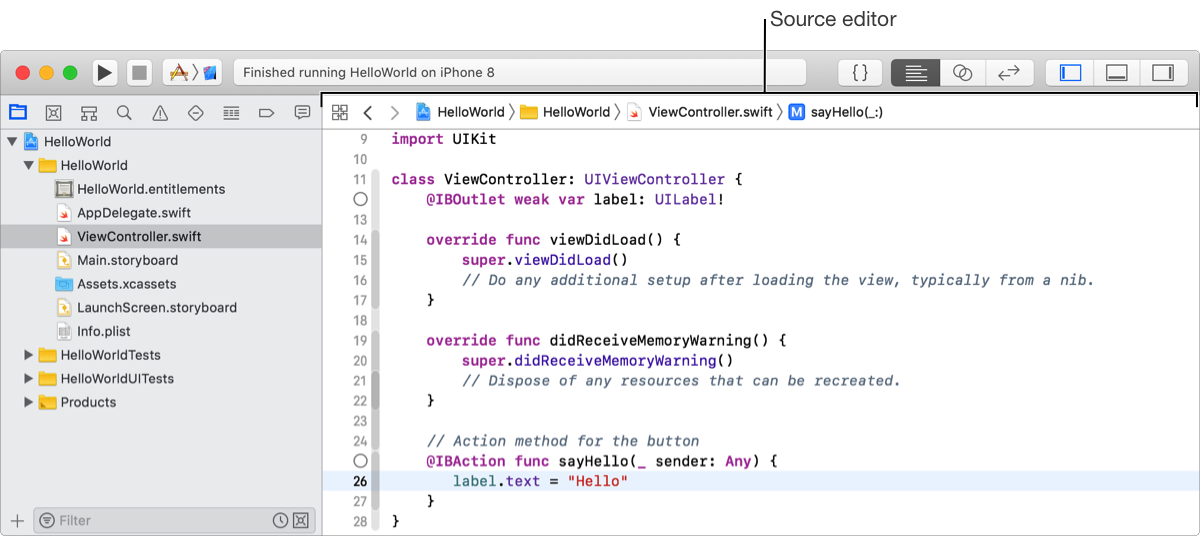Go back in editor history

pos(368,113)
